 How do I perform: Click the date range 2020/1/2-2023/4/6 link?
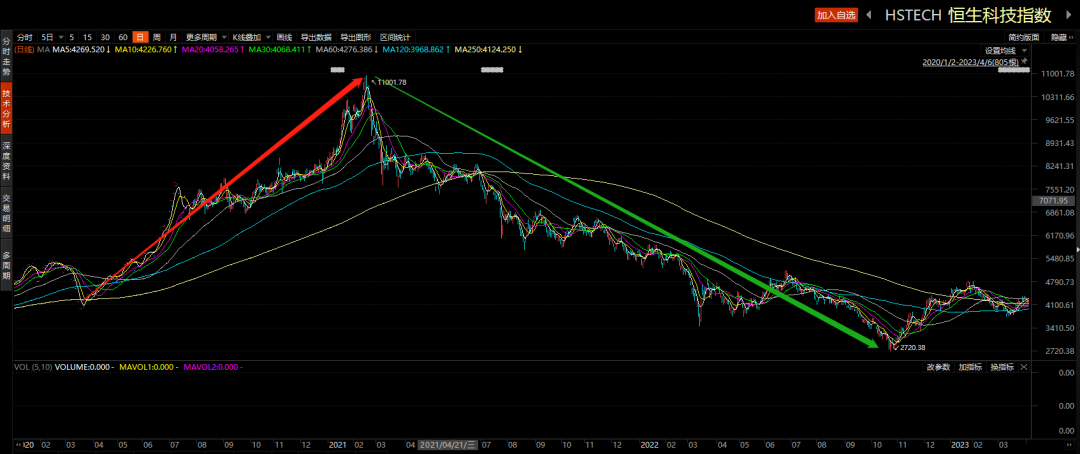(x=971, y=61)
